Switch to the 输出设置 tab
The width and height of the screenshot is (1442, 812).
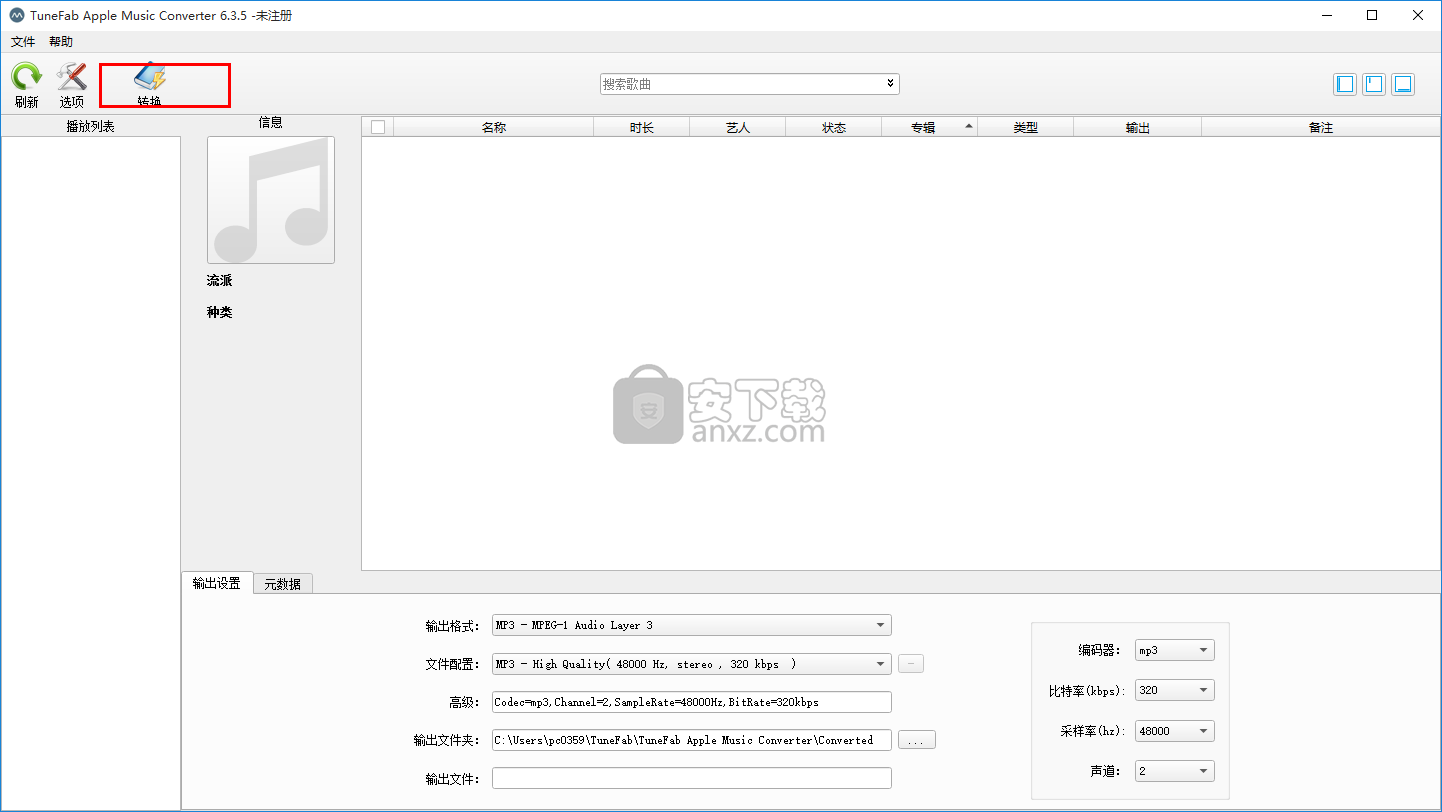click(x=217, y=583)
